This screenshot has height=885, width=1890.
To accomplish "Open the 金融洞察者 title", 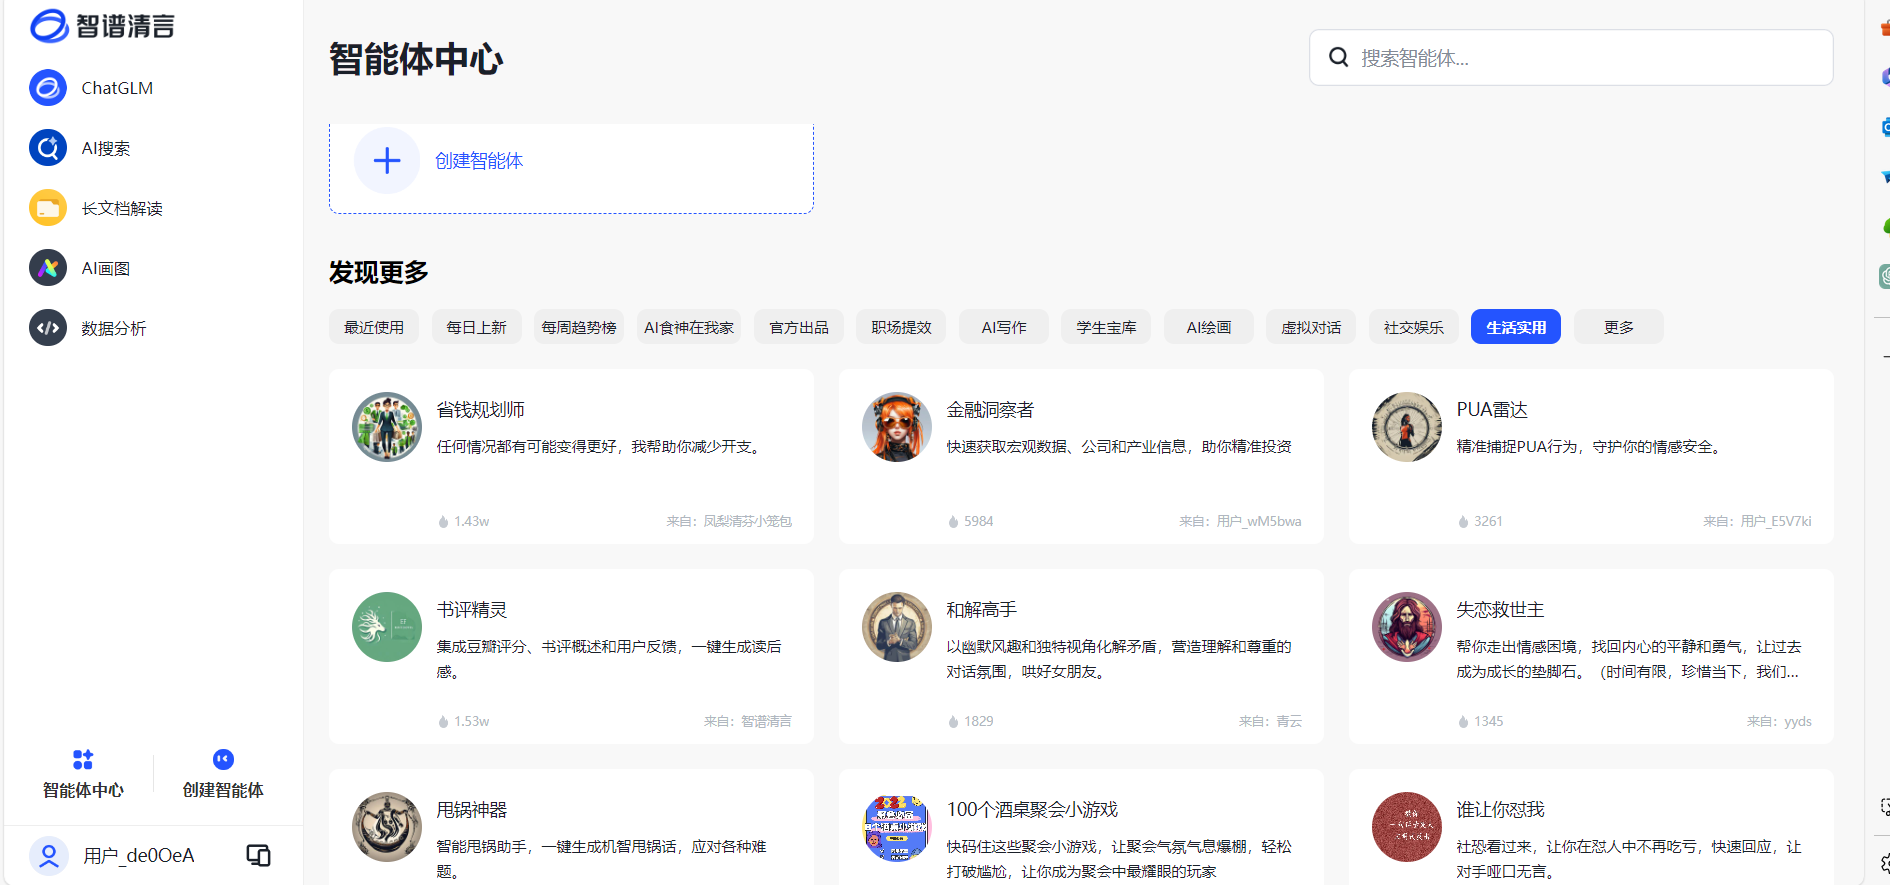I will [990, 409].
